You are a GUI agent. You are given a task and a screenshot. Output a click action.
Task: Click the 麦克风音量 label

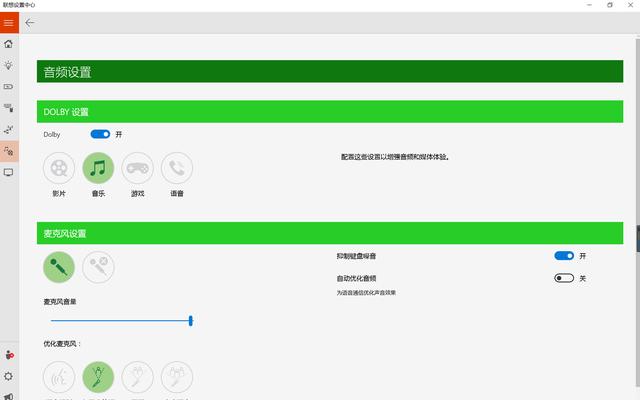pos(60,302)
